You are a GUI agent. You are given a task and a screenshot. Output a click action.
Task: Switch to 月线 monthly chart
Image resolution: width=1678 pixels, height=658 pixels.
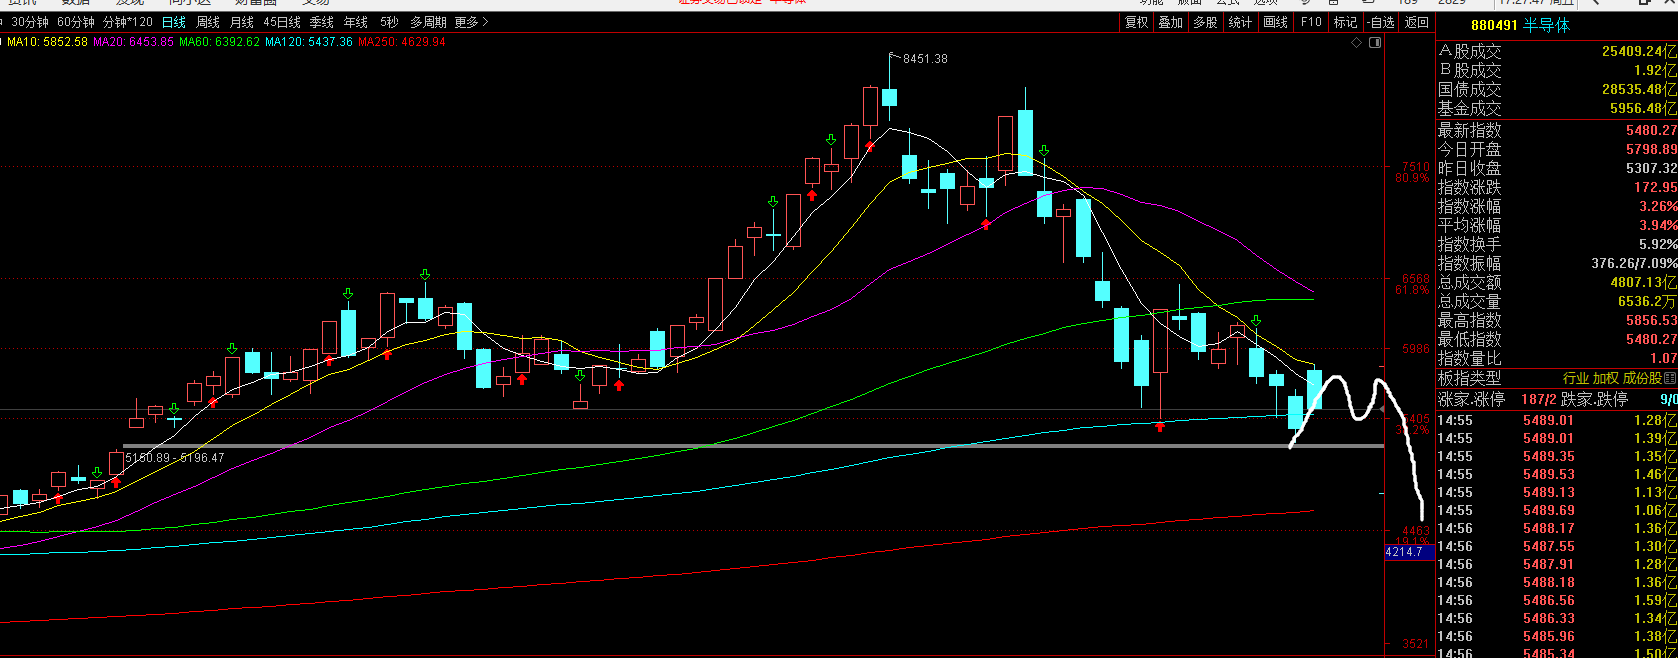coord(242,22)
